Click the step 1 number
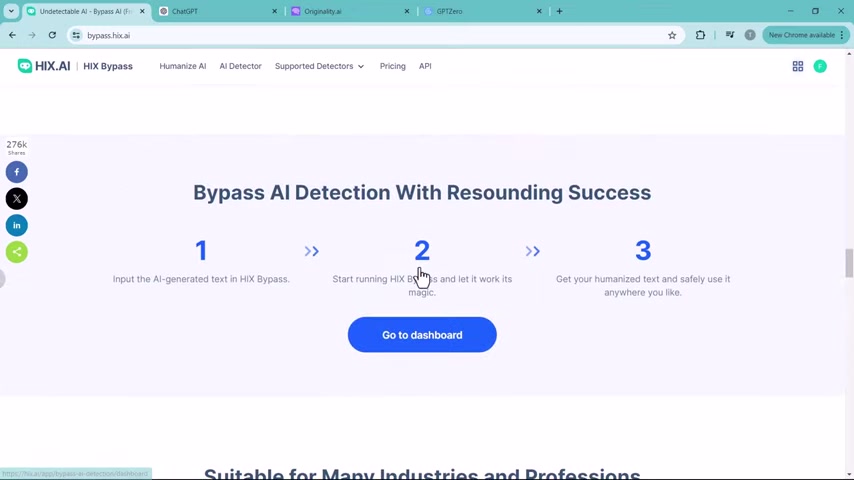 pos(201,251)
